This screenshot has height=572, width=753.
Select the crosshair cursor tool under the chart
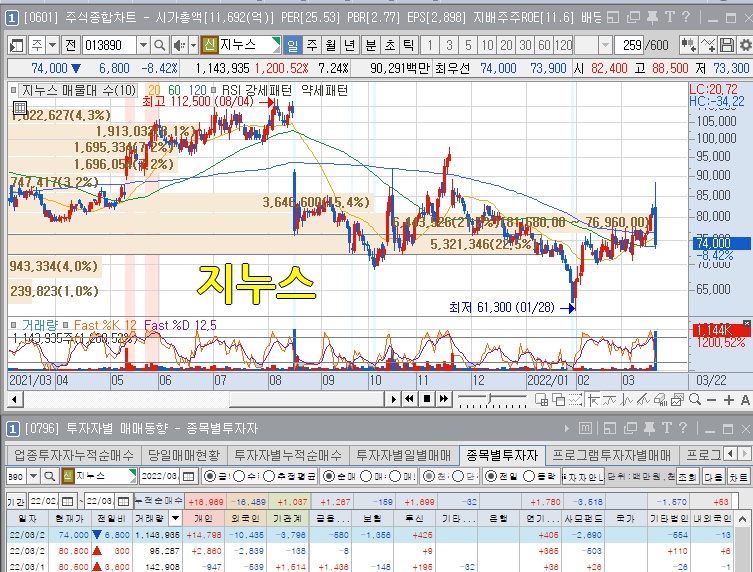[594, 399]
